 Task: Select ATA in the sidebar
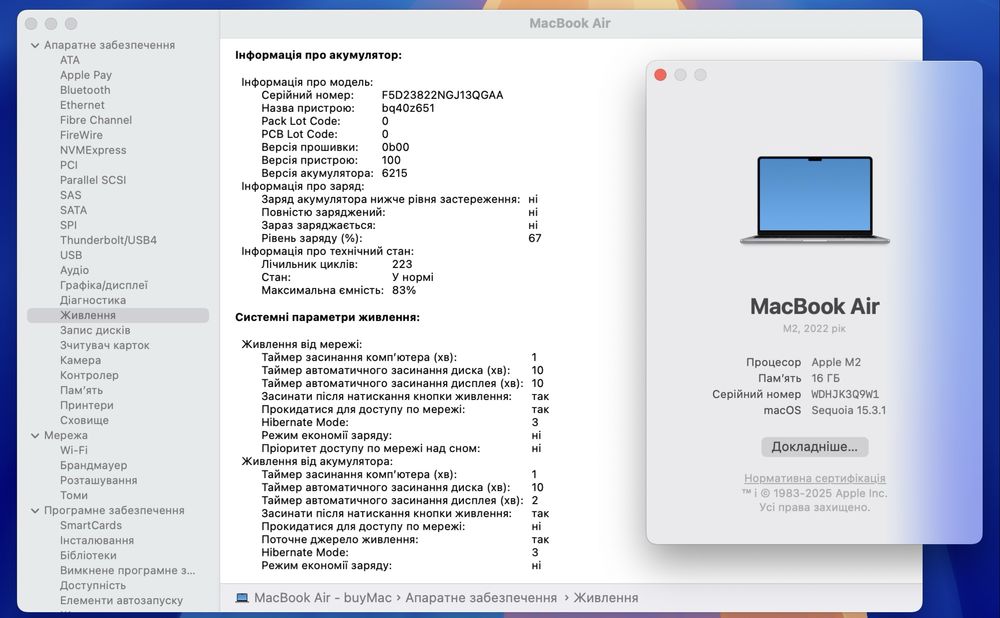70,60
